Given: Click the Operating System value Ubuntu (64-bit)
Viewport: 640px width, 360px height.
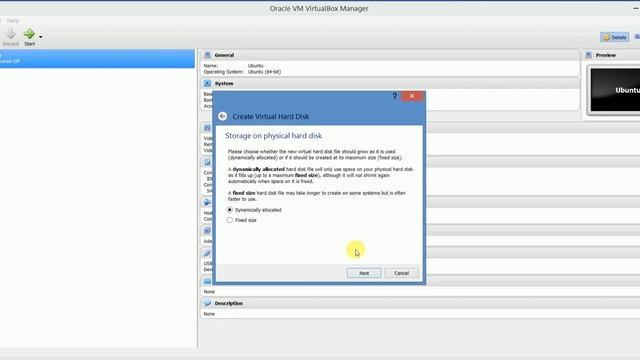Looking at the screenshot, I should [264, 72].
